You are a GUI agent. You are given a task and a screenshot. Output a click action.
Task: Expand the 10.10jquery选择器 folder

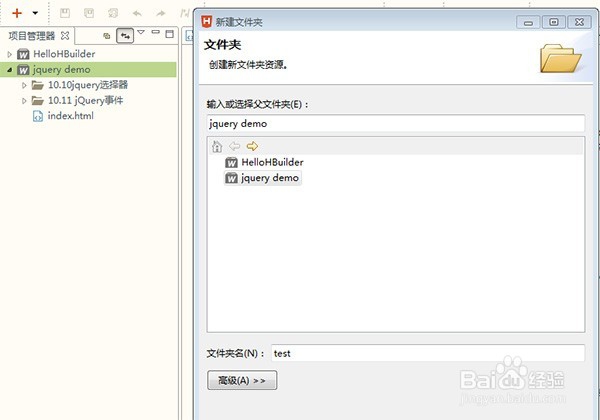point(24,85)
